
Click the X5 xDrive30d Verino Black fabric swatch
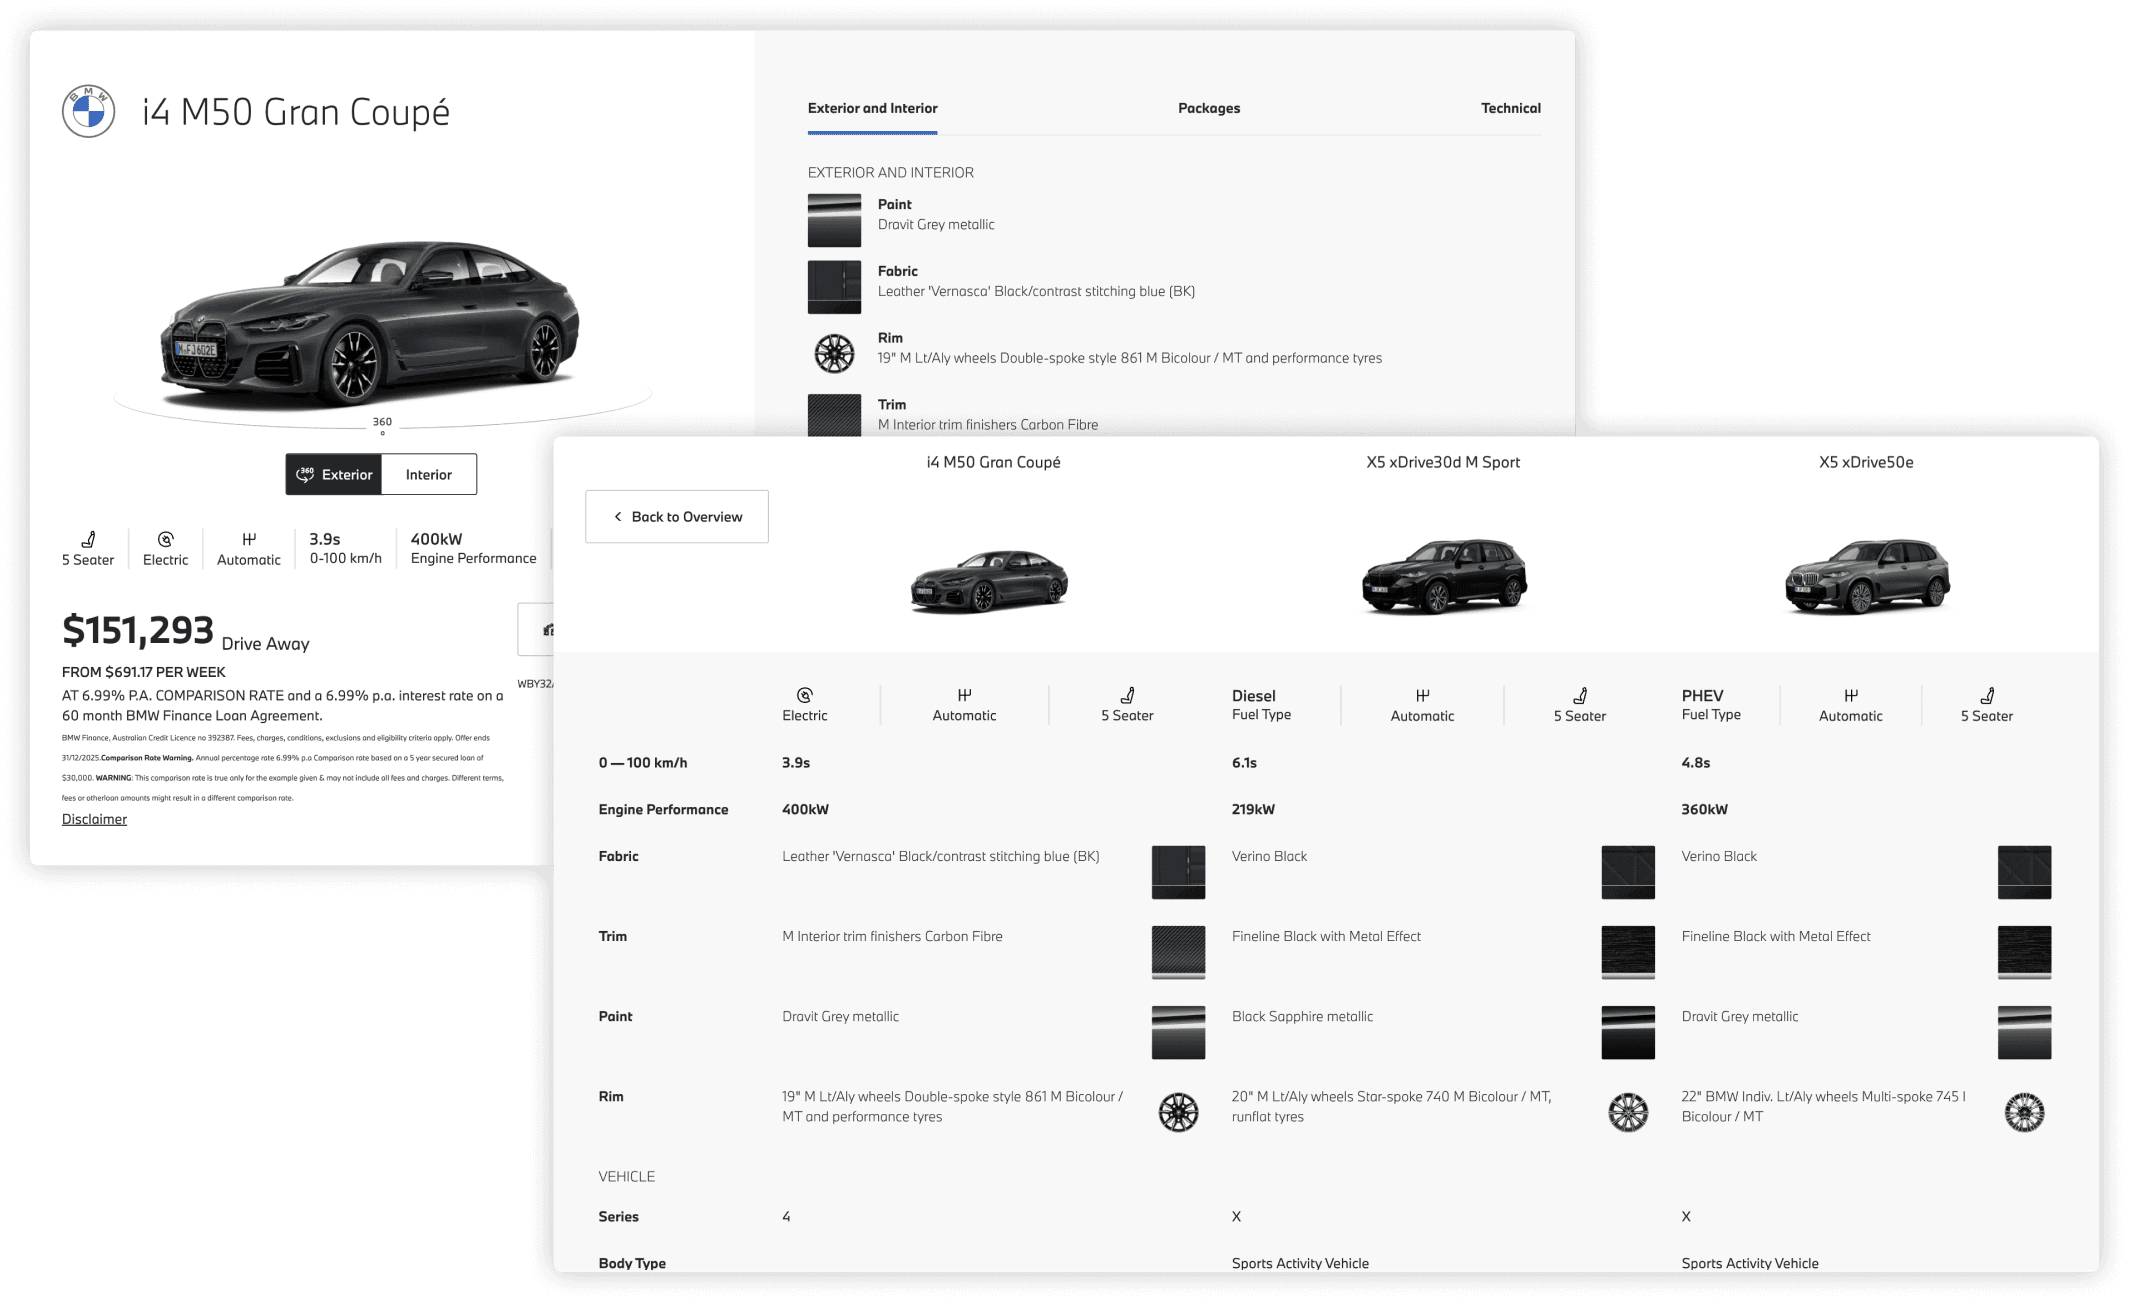click(1628, 872)
